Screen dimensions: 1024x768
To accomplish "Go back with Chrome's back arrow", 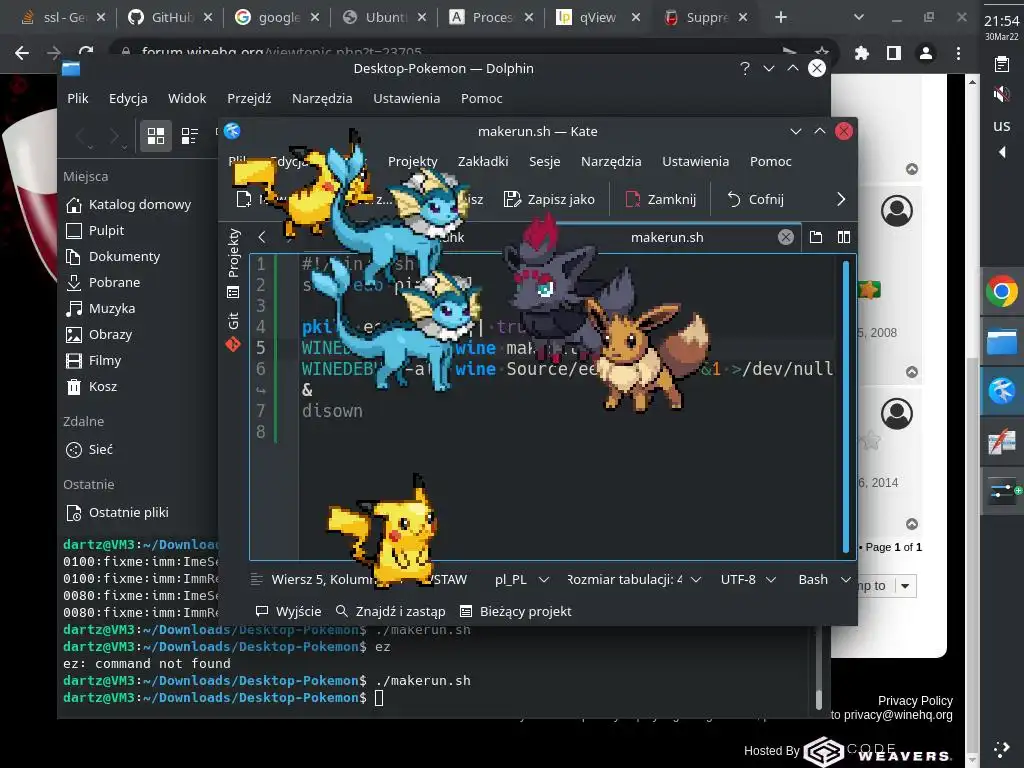I will pos(22,53).
